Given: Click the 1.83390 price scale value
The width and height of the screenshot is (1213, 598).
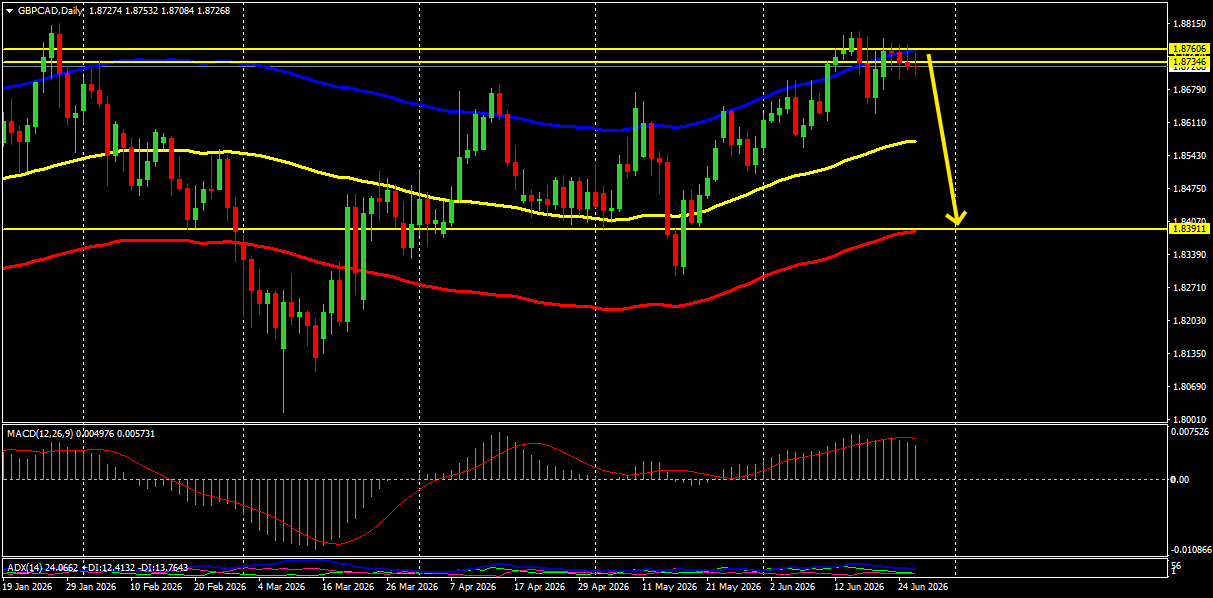Looking at the screenshot, I should [x=1190, y=255].
